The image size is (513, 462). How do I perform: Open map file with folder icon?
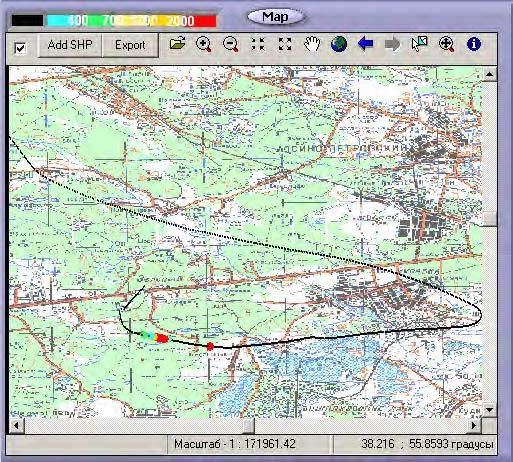pos(177,44)
